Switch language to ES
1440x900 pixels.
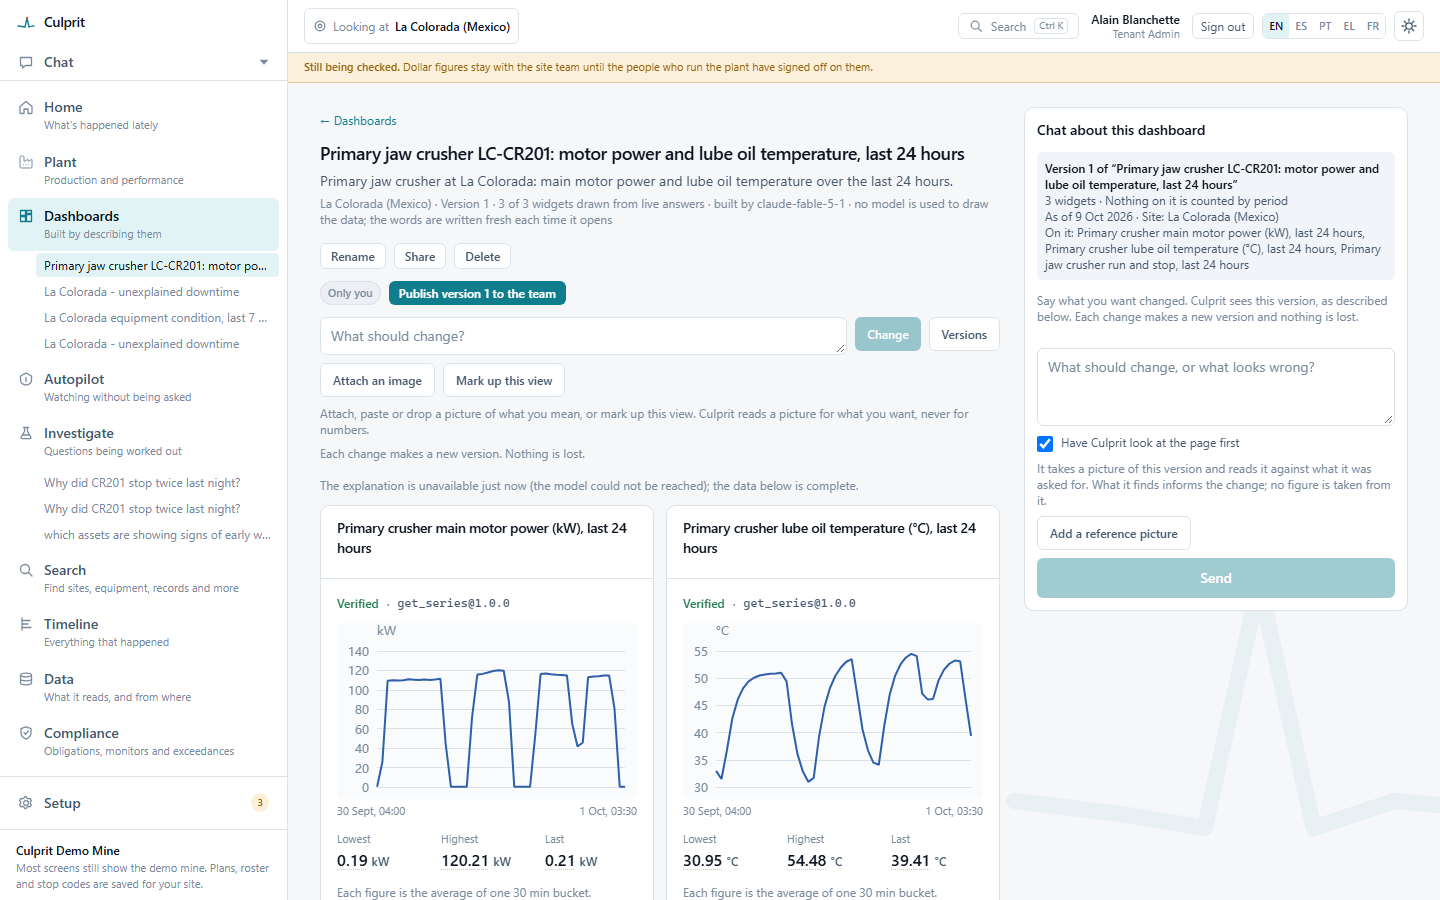[1301, 27]
